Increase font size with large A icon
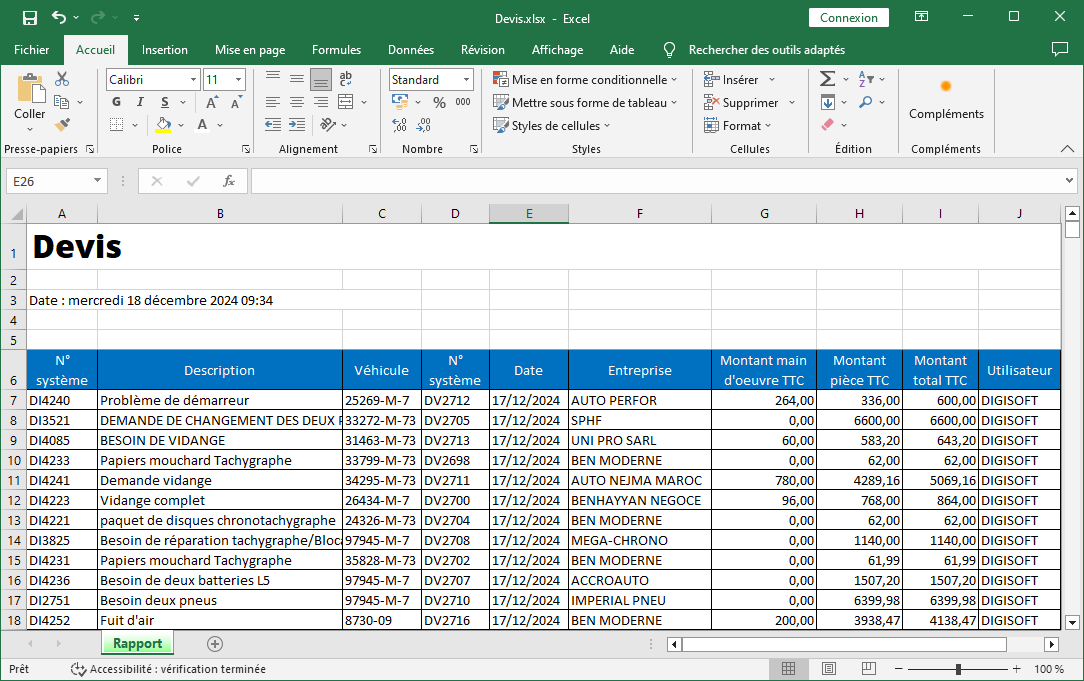1084x681 pixels. point(212,102)
